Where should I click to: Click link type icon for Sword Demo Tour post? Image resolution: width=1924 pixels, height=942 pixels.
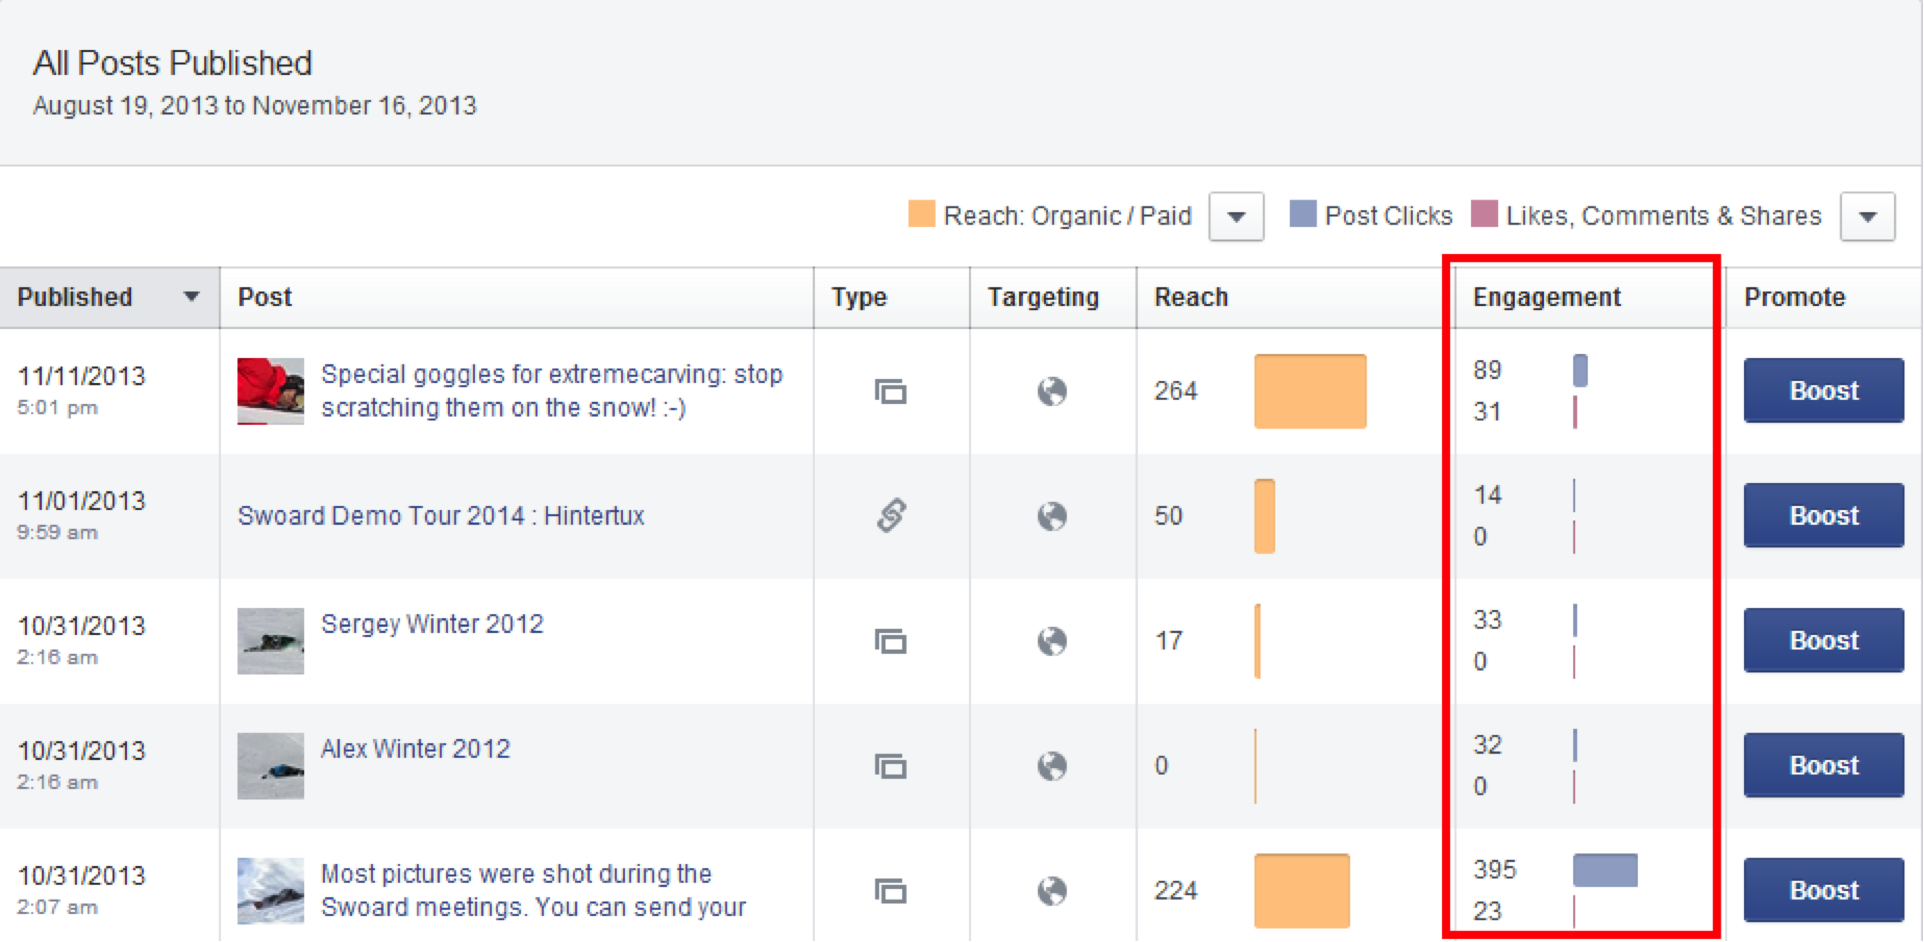(x=891, y=516)
